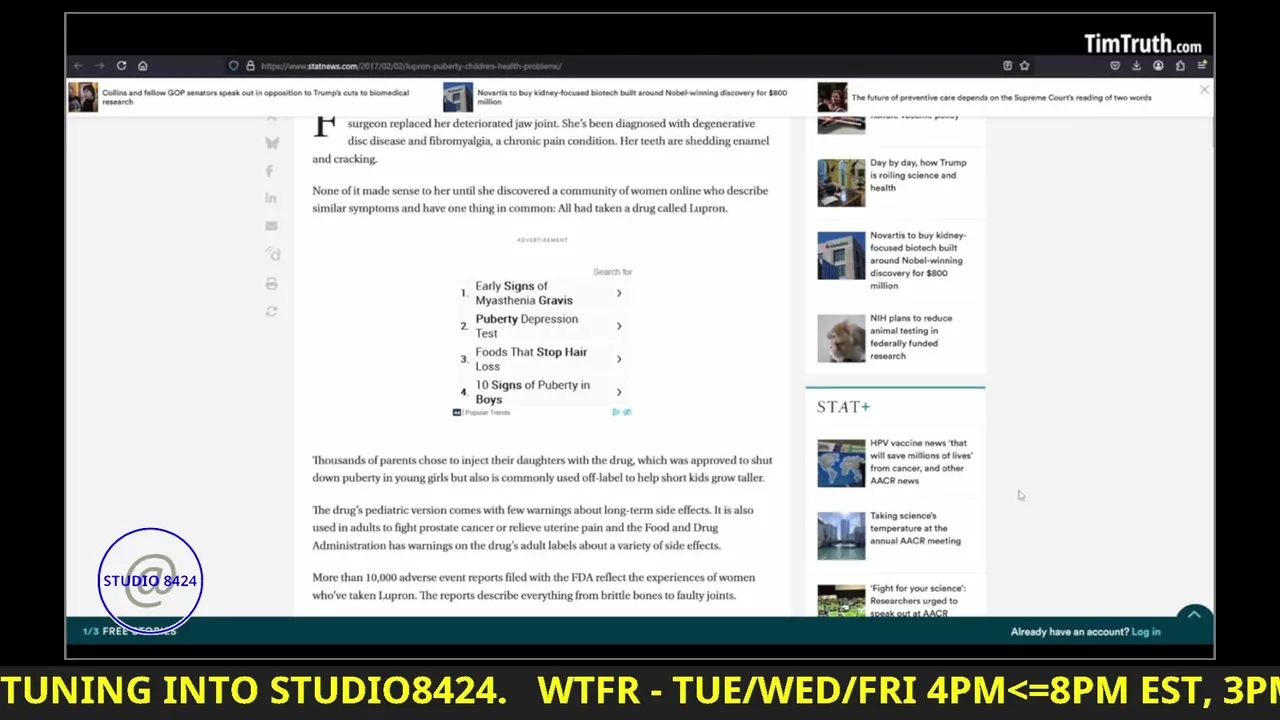
Task: Open Early Signs of Myasthenia Gravis ad
Action: click(524, 293)
